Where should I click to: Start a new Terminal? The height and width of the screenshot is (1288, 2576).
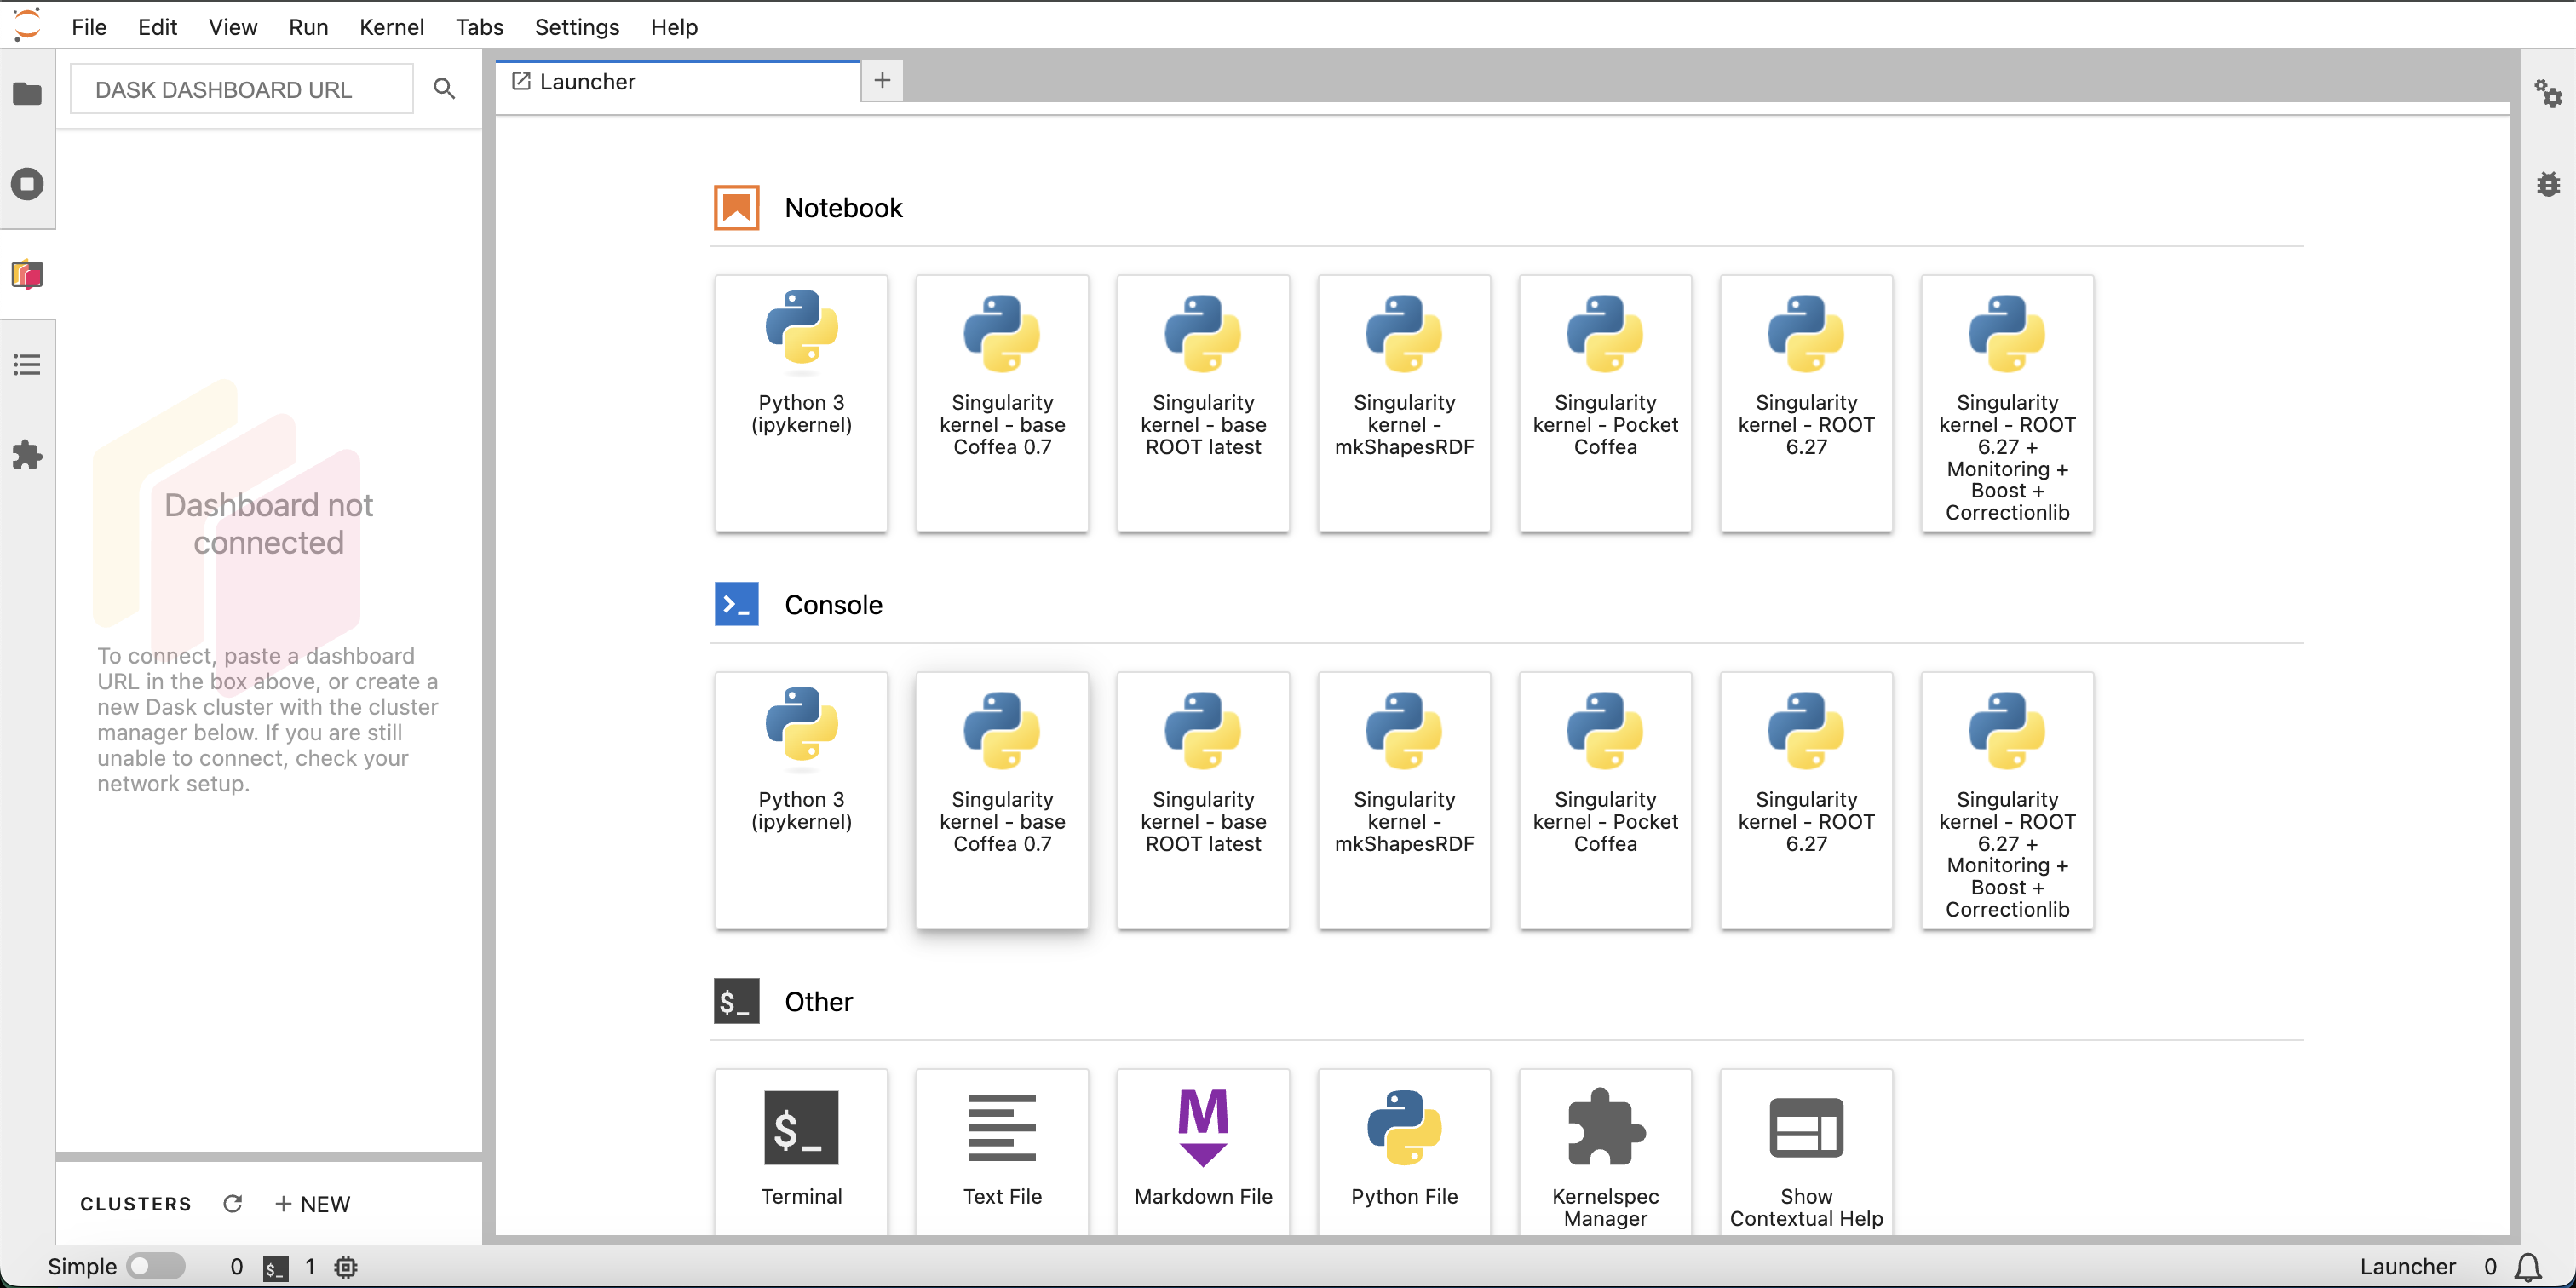click(801, 1151)
